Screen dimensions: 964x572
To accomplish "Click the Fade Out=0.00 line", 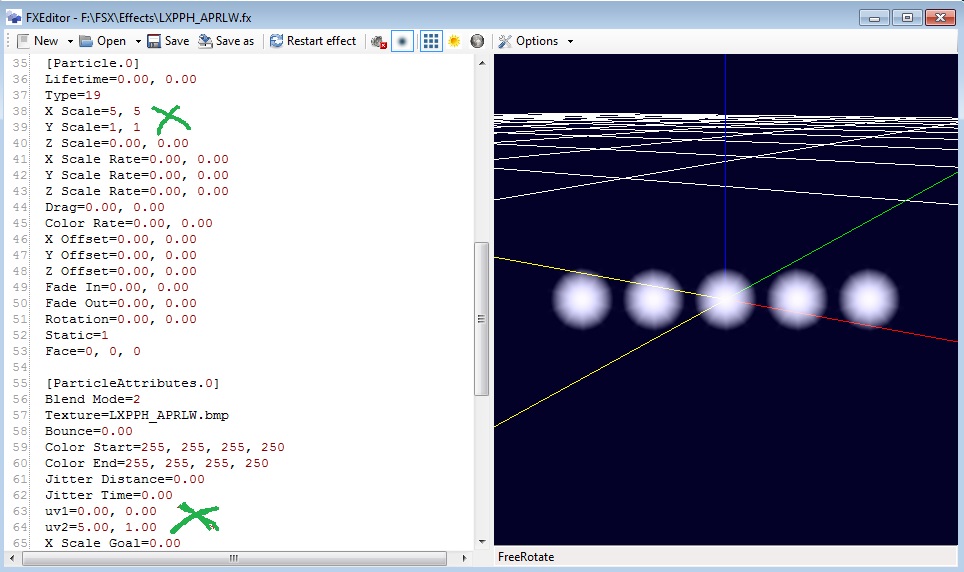I will click(120, 303).
